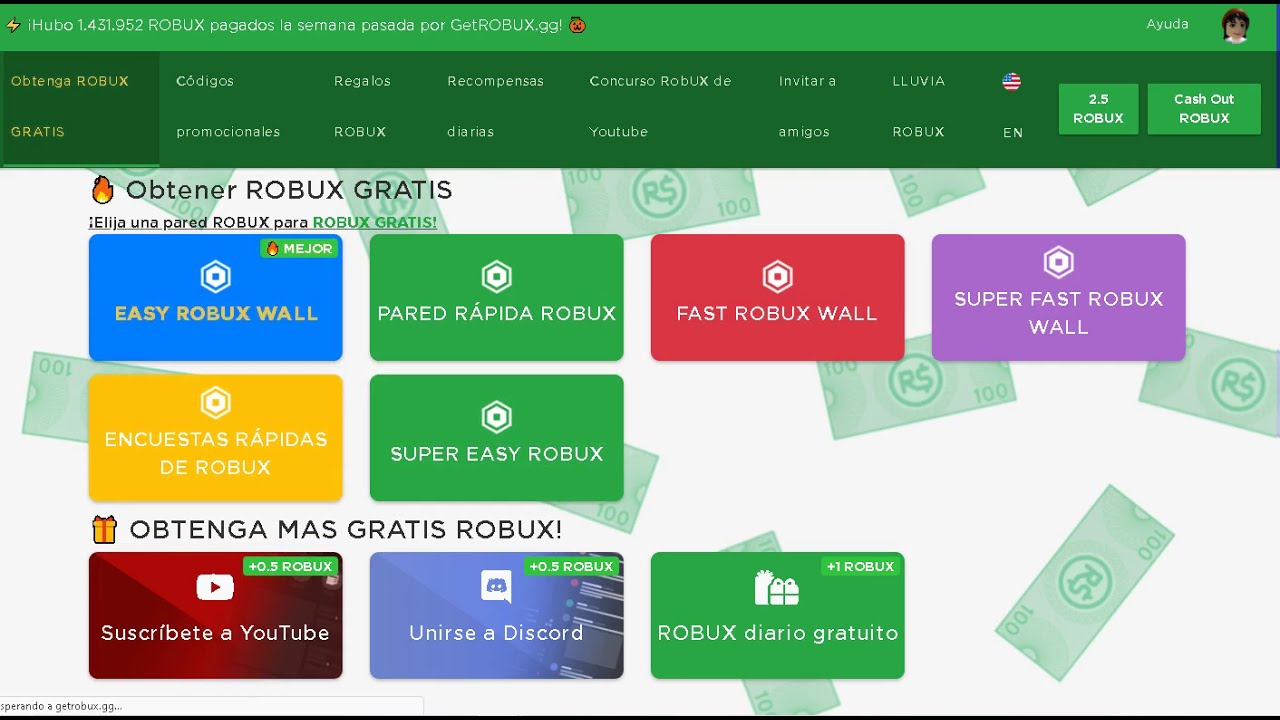Click the Discord logo icon
This screenshot has width=1280, height=720.
[x=496, y=587]
